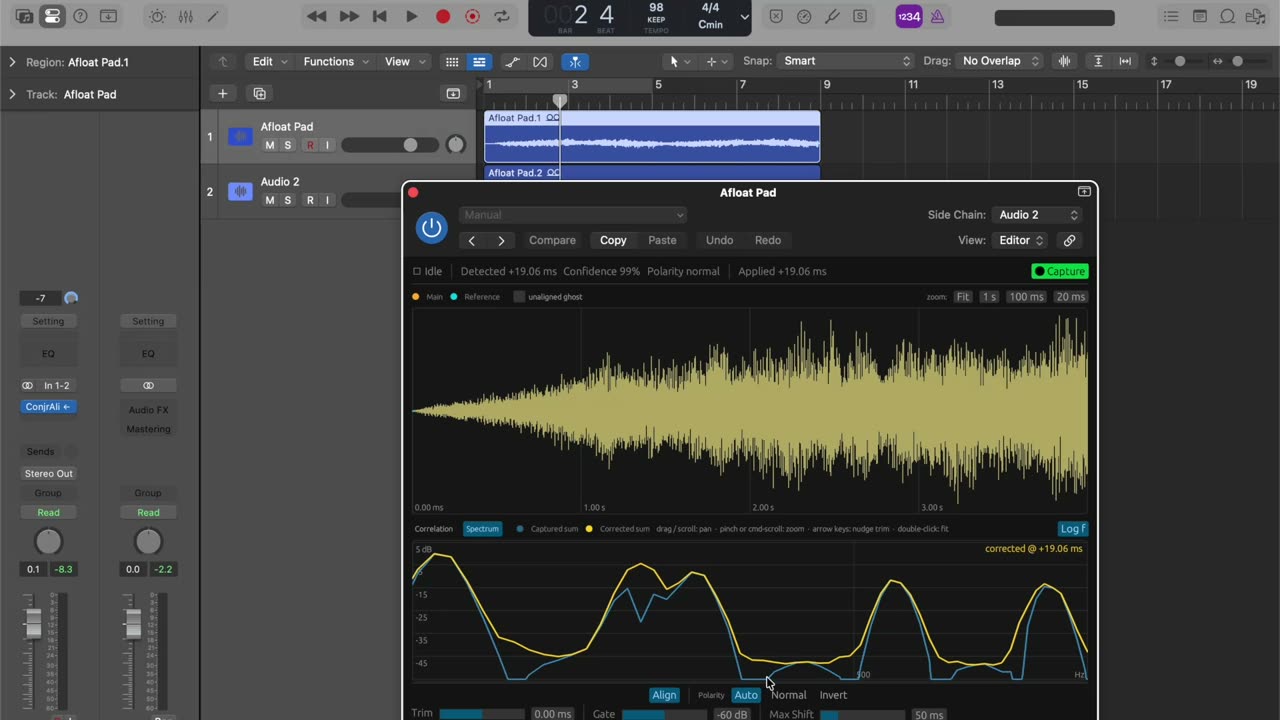
Task: Toggle the Catch Playhead blue button
Action: [574, 61]
